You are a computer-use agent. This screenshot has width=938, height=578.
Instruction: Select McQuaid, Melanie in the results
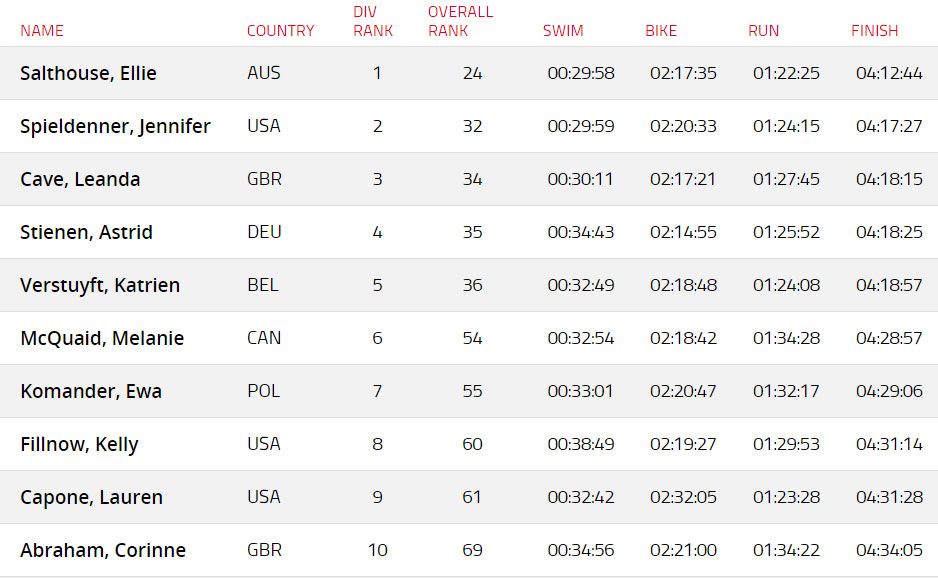(102, 338)
